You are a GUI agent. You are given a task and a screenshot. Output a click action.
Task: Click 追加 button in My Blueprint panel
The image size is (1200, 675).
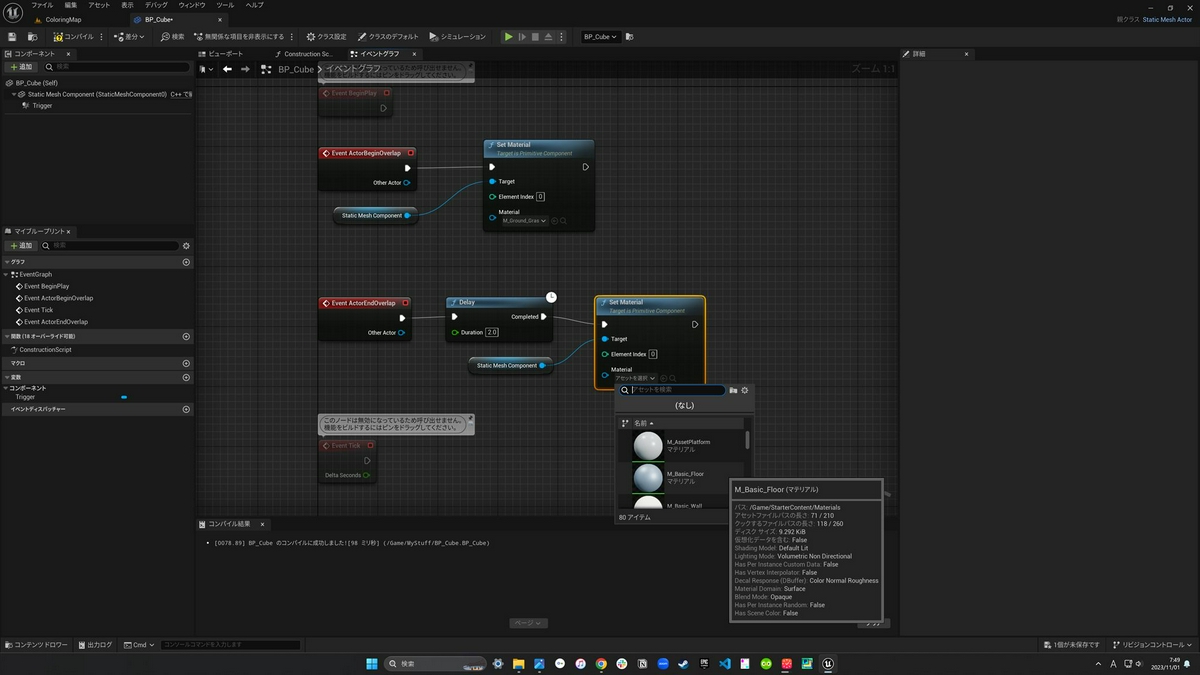click(21, 245)
